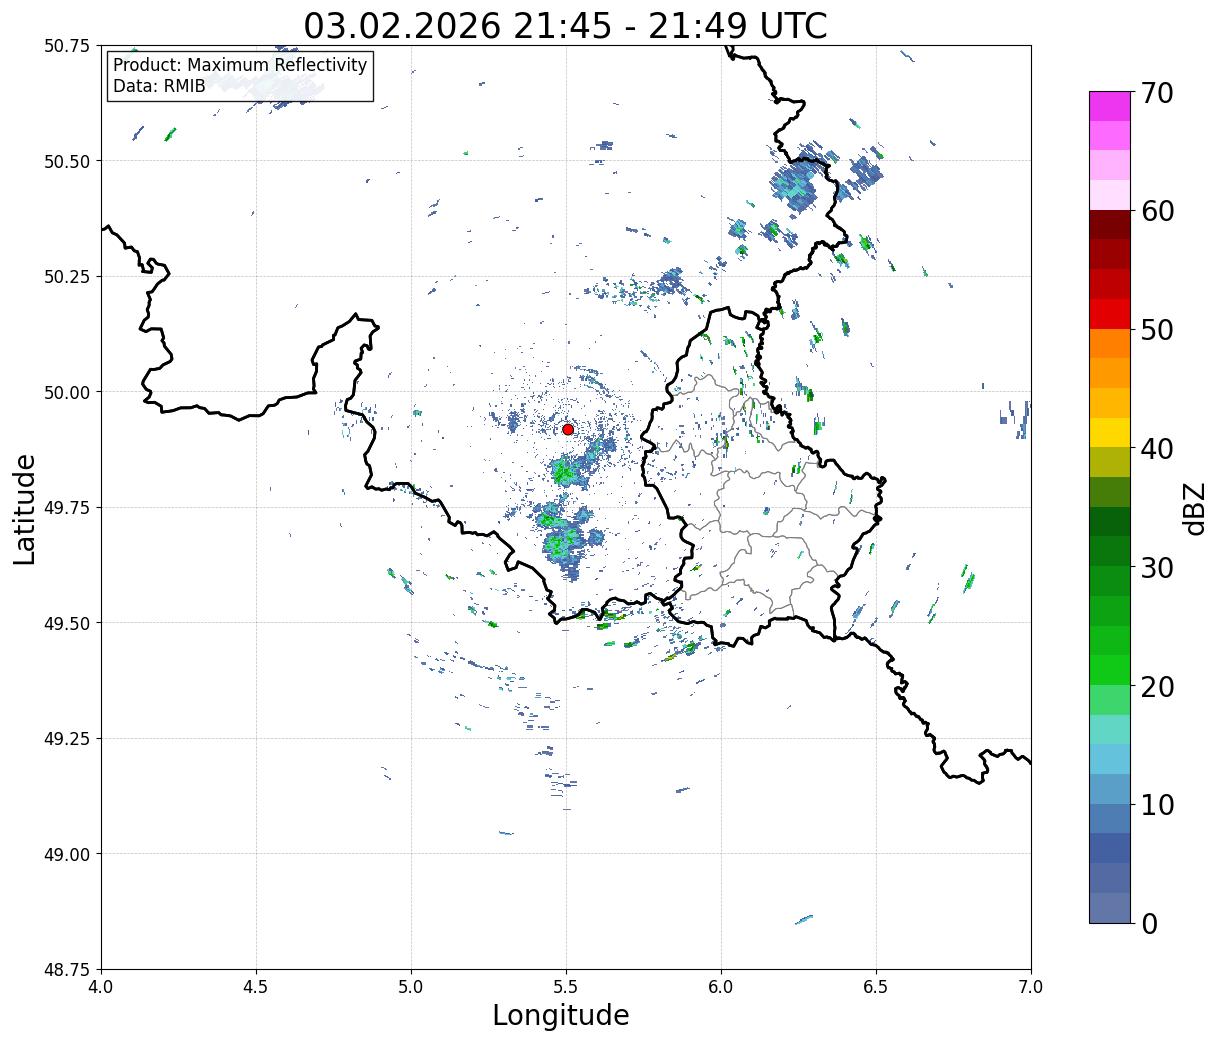Click the latitude tick label 49.50
The height and width of the screenshot is (1040, 1219).
[x=67, y=623]
